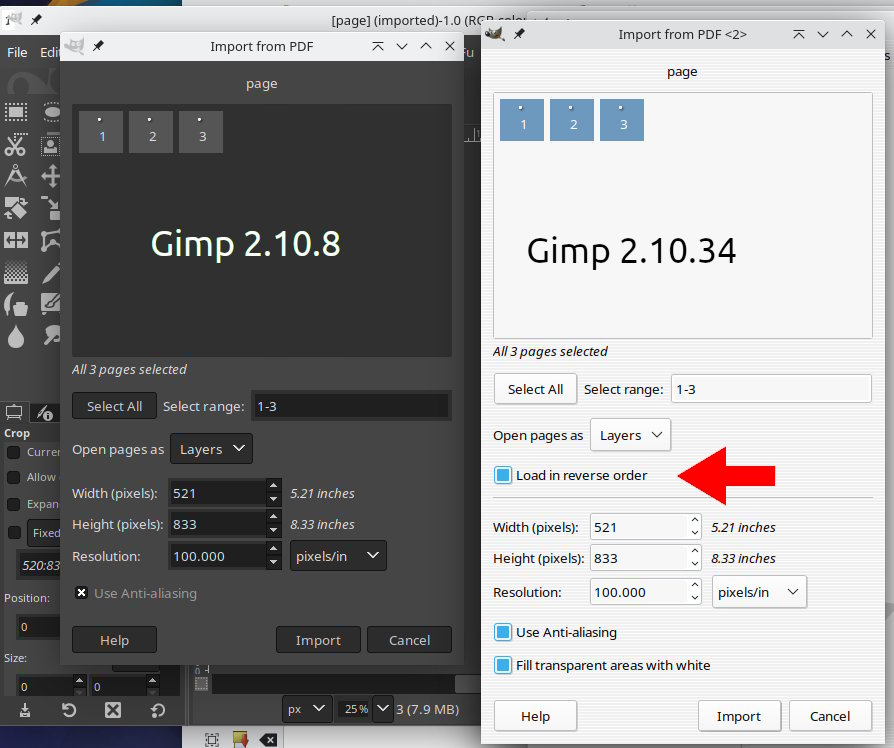Select the Blur/Sharpen droplet tool
The image size is (894, 748).
(15, 336)
